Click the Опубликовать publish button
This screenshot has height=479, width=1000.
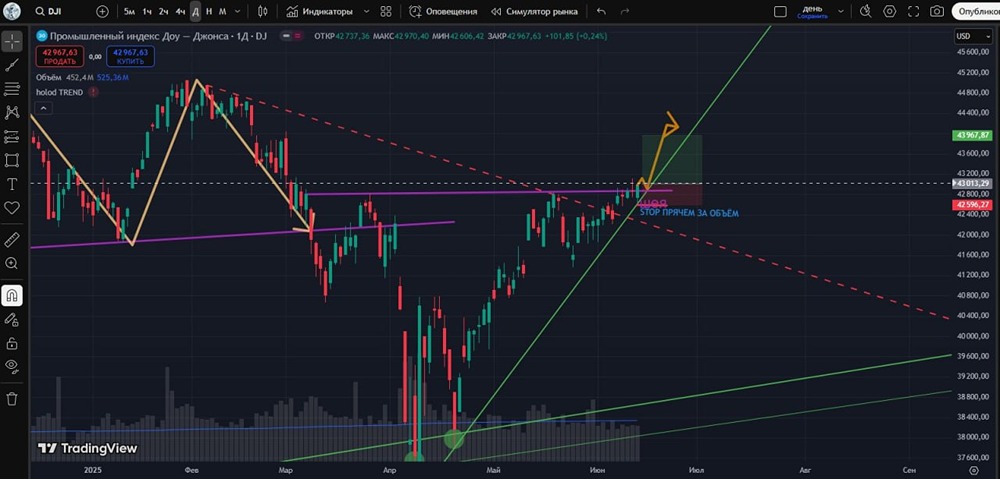(x=976, y=11)
